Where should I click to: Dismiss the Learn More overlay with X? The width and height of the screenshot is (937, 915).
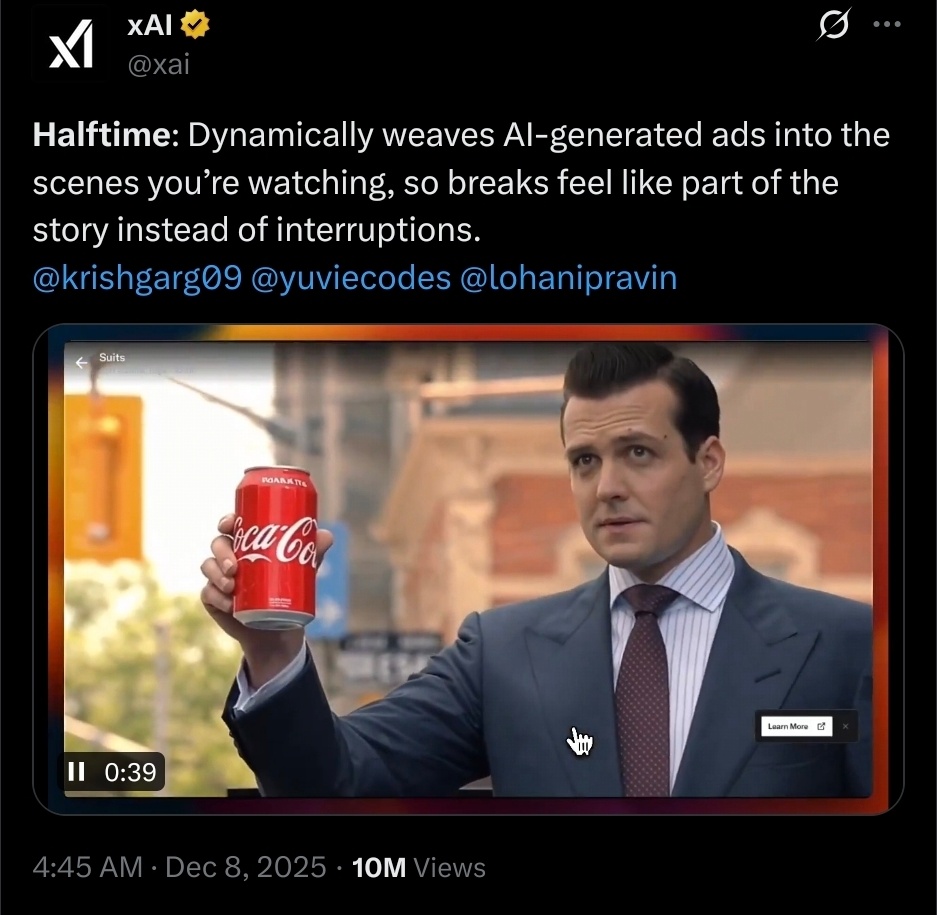845,726
